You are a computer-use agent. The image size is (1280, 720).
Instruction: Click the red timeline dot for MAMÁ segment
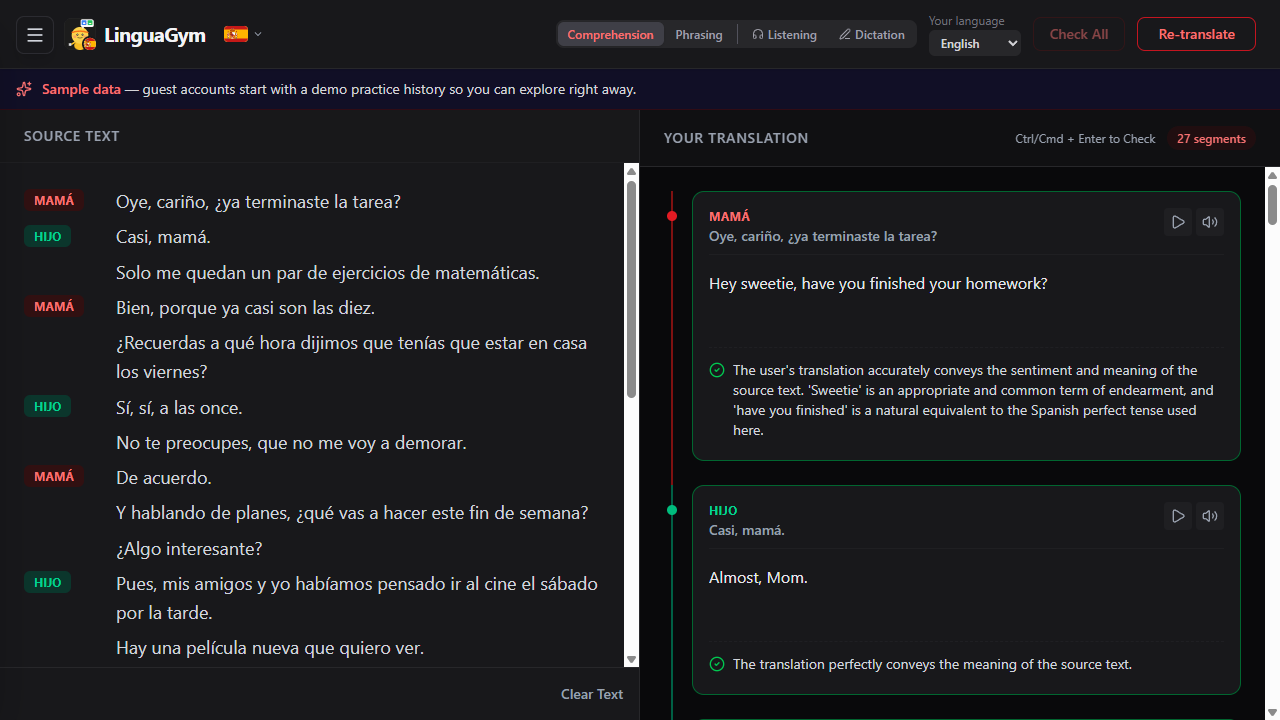click(672, 216)
